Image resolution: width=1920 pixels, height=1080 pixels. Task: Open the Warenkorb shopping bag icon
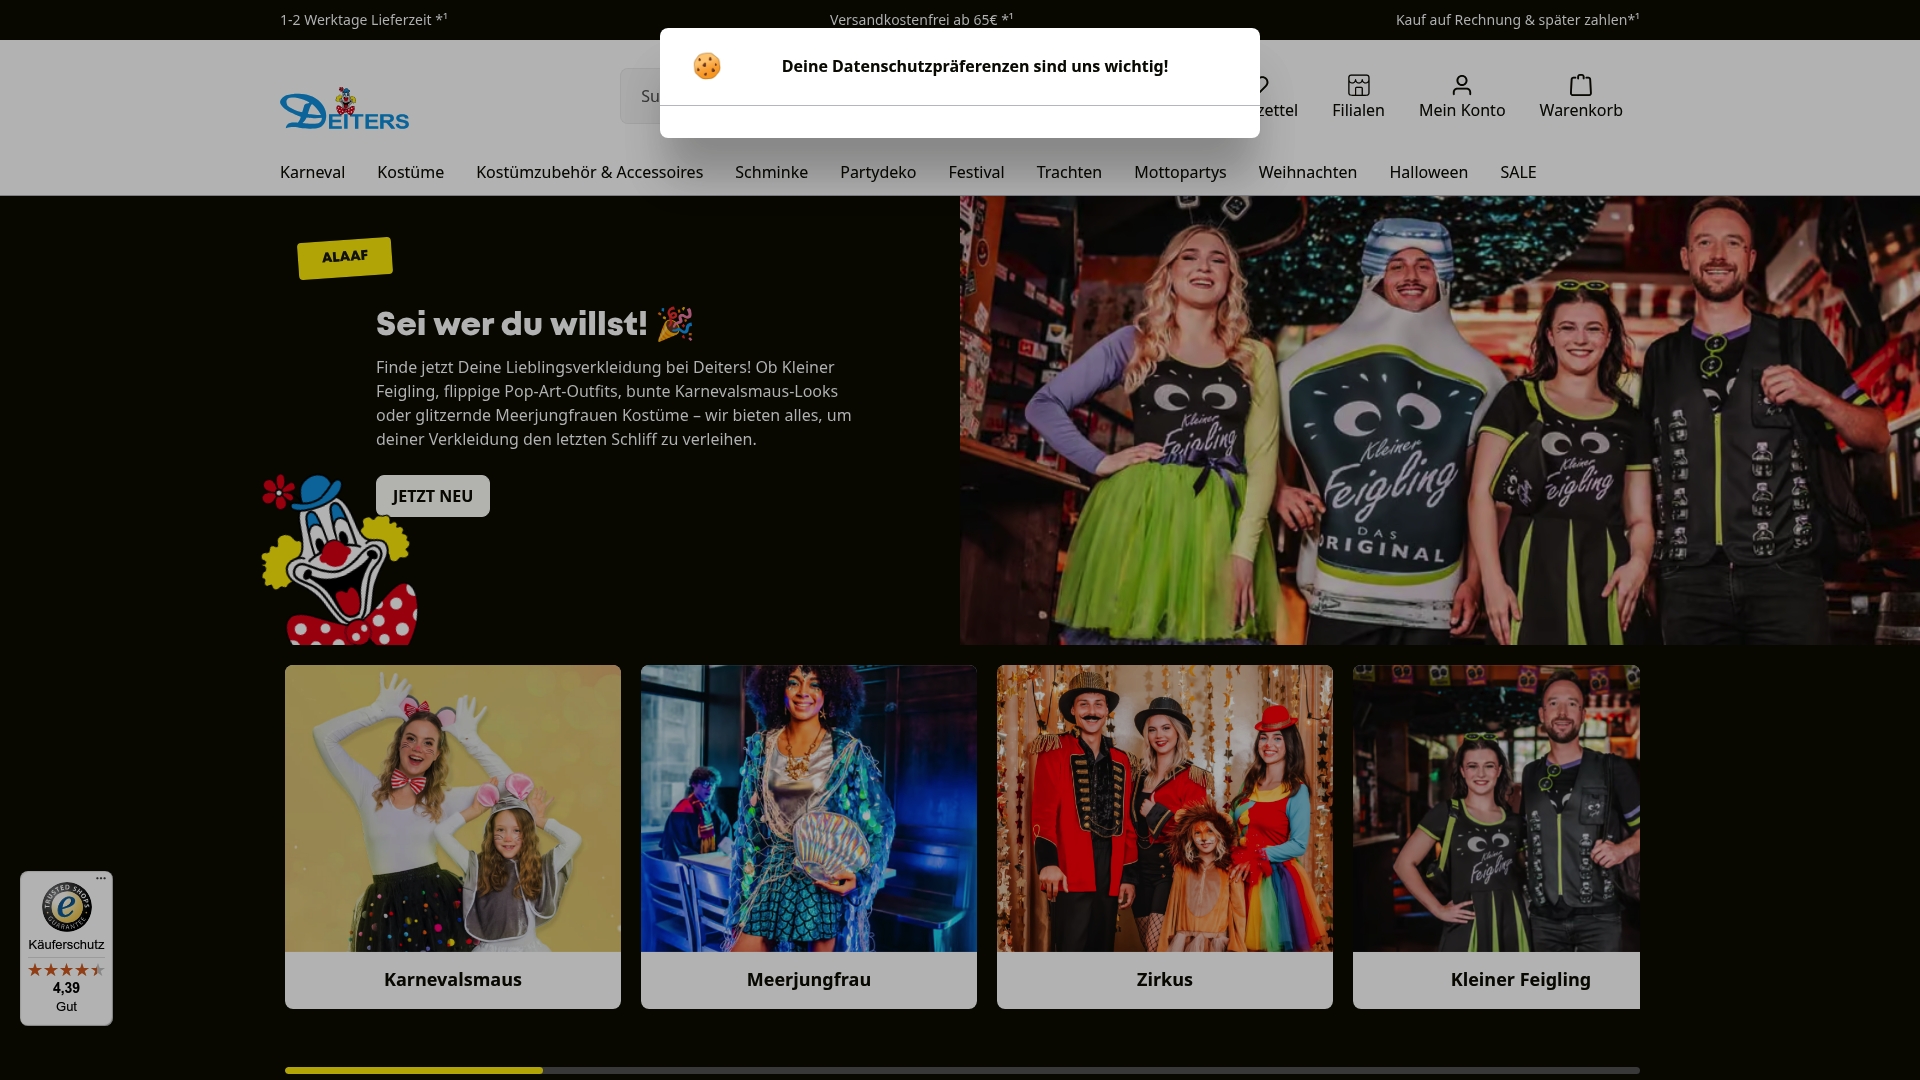(x=1581, y=85)
